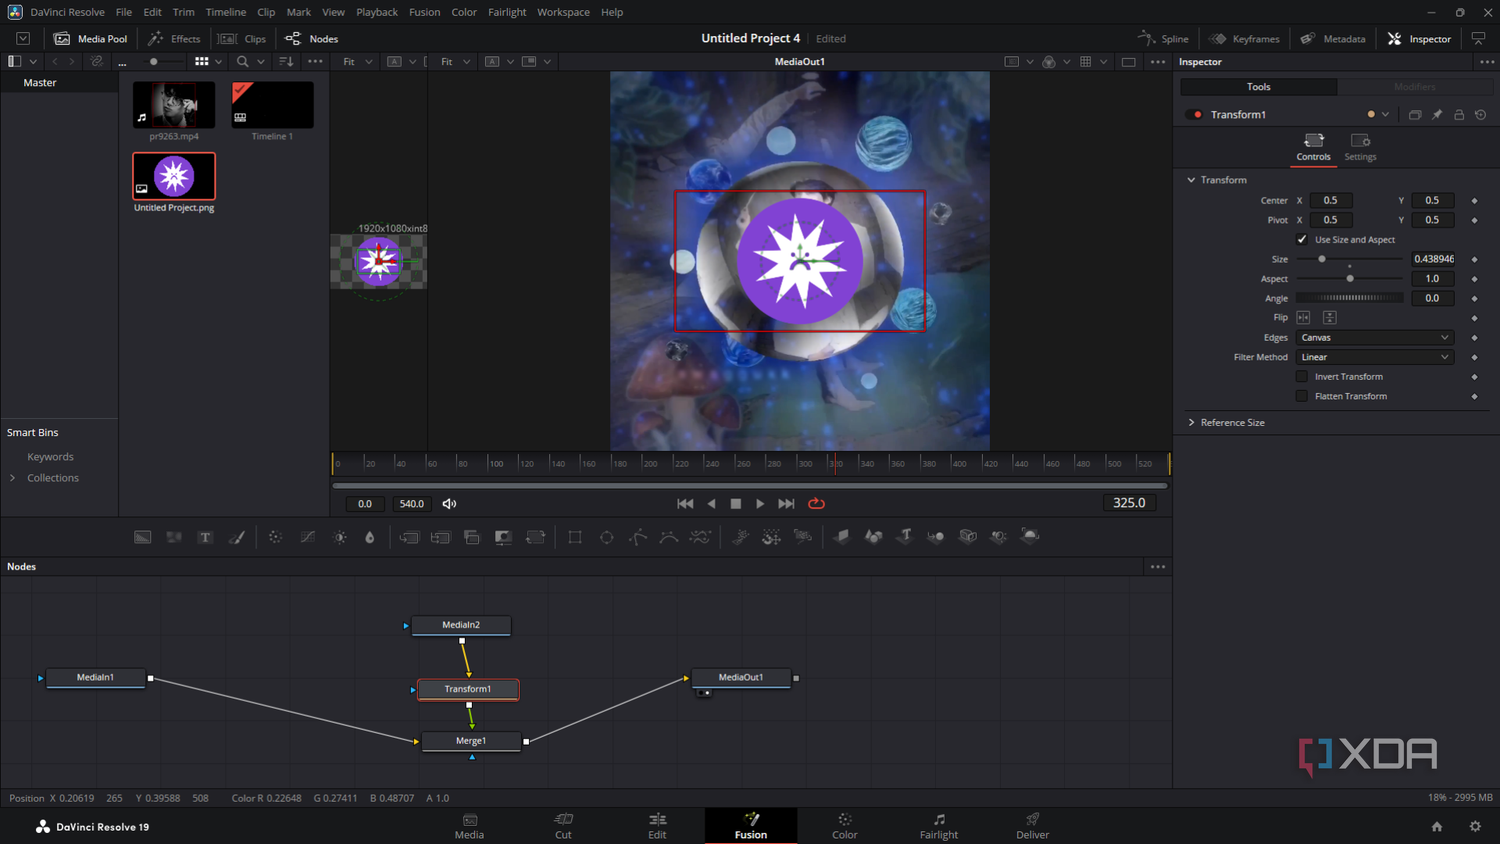Click the vertical flip icon

(1329, 318)
